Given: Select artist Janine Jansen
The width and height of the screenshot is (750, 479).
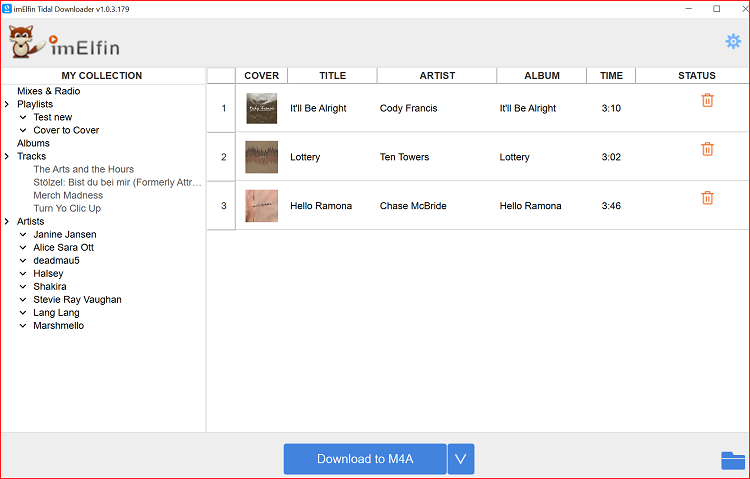Looking at the screenshot, I should pyautogui.click(x=65, y=234).
